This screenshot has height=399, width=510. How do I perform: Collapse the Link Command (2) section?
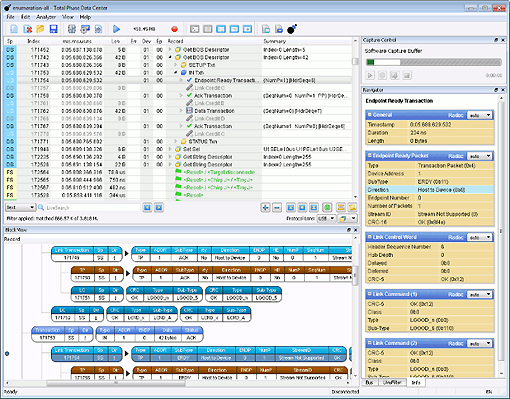370,343
